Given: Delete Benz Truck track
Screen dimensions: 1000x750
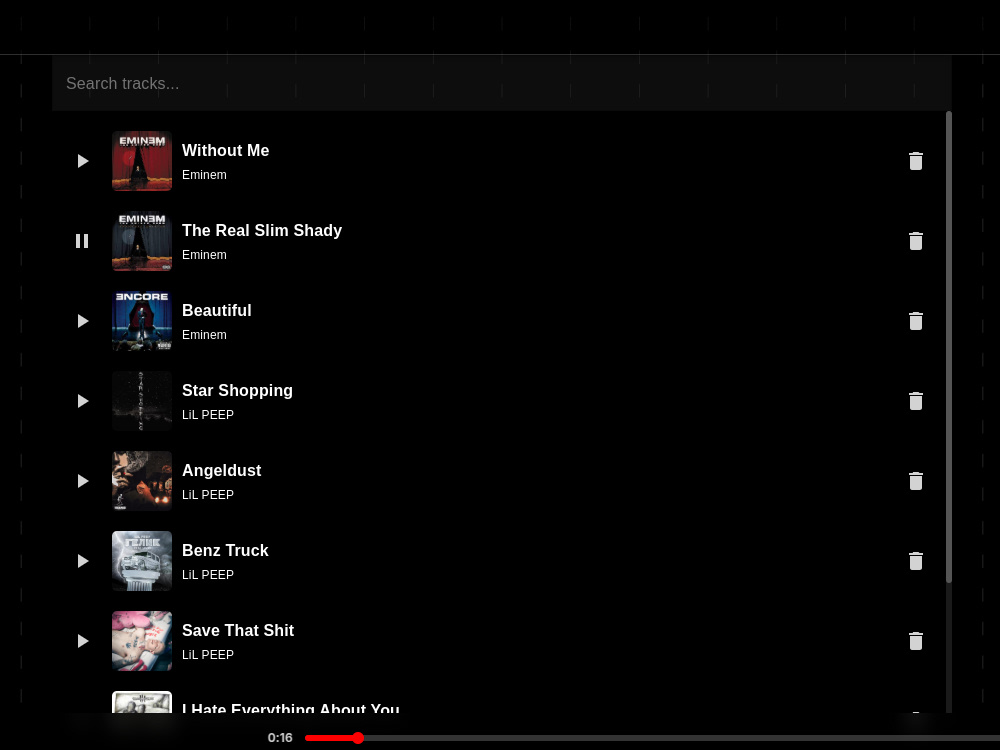Looking at the screenshot, I should [916, 561].
